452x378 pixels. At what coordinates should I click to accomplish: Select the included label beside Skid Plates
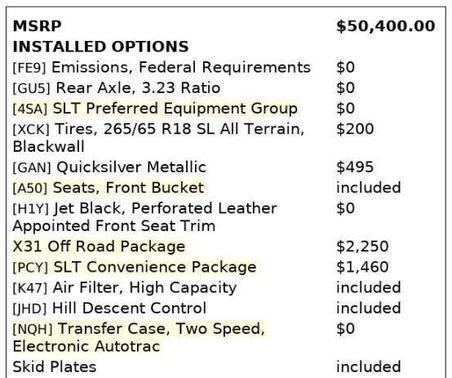point(368,367)
